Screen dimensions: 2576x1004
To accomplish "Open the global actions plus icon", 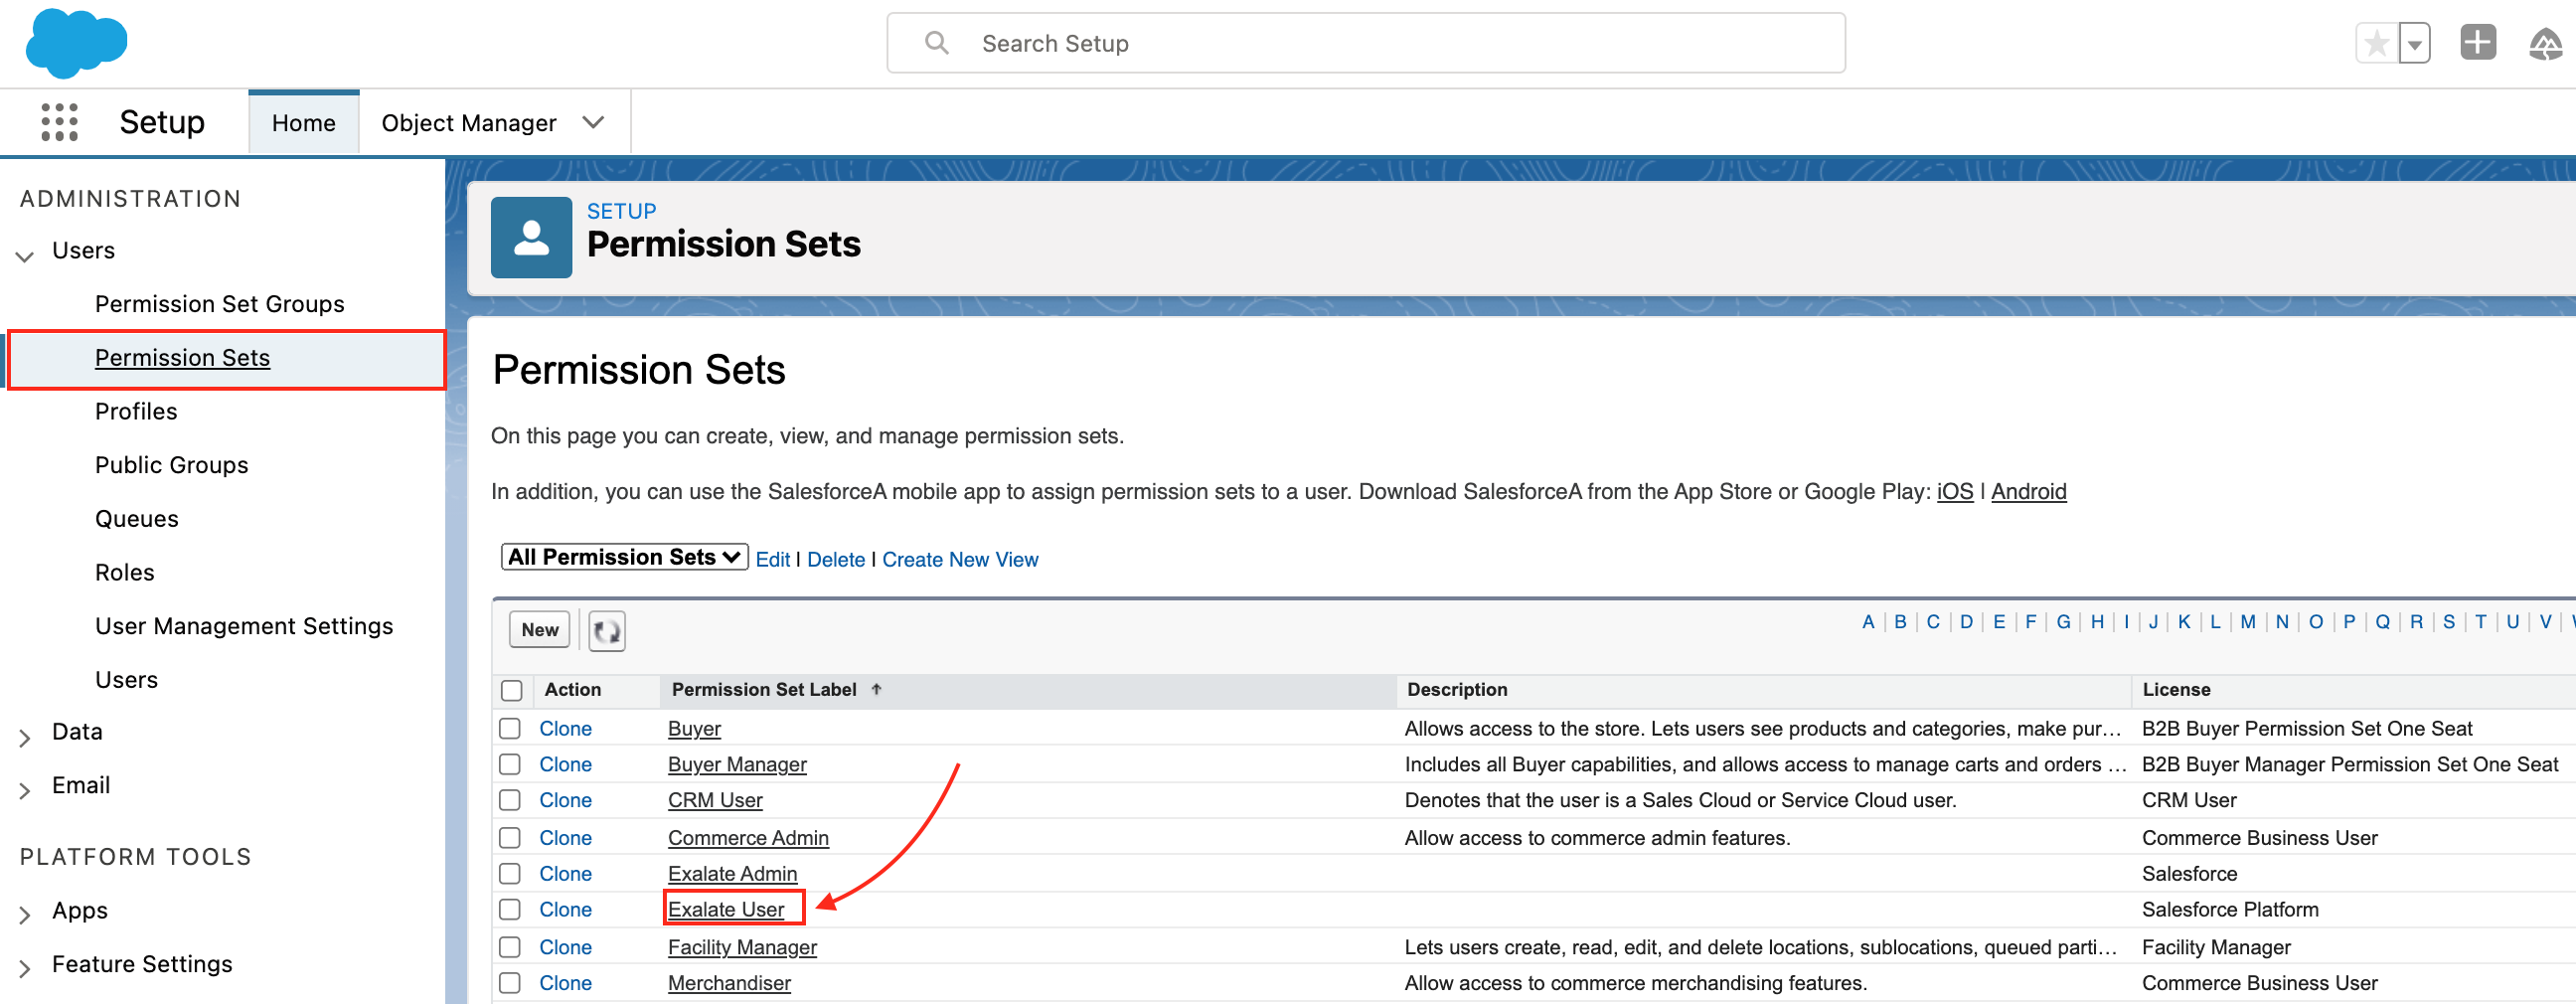I will (x=2477, y=43).
